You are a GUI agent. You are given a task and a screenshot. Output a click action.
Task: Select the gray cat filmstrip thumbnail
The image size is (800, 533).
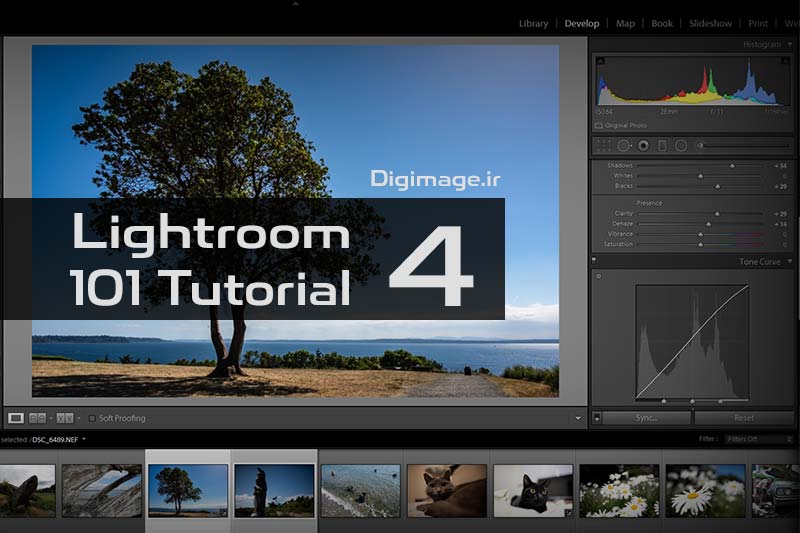(447, 490)
